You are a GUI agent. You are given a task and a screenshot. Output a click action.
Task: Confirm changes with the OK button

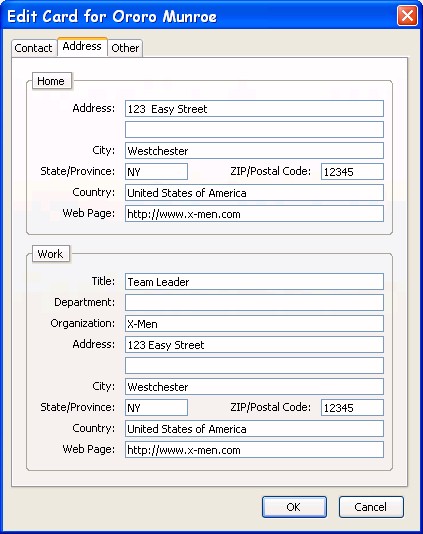tap(294, 507)
